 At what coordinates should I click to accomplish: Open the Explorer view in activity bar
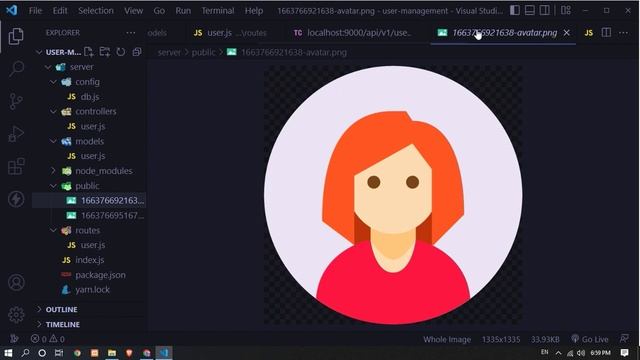[16, 36]
